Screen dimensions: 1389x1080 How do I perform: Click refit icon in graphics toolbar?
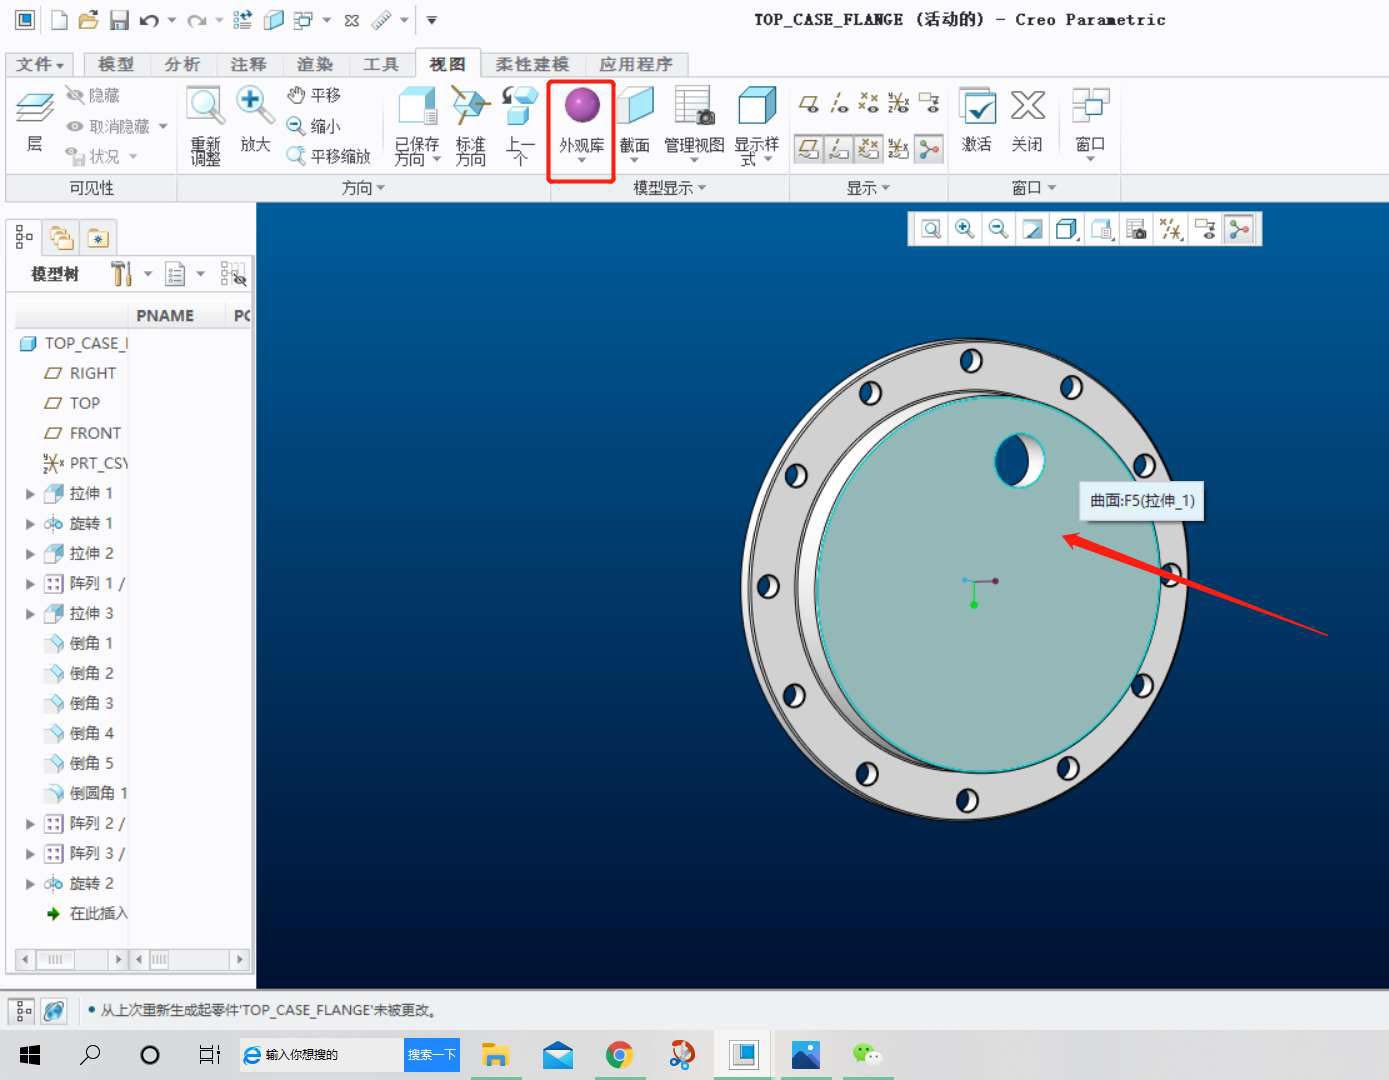pos(931,229)
